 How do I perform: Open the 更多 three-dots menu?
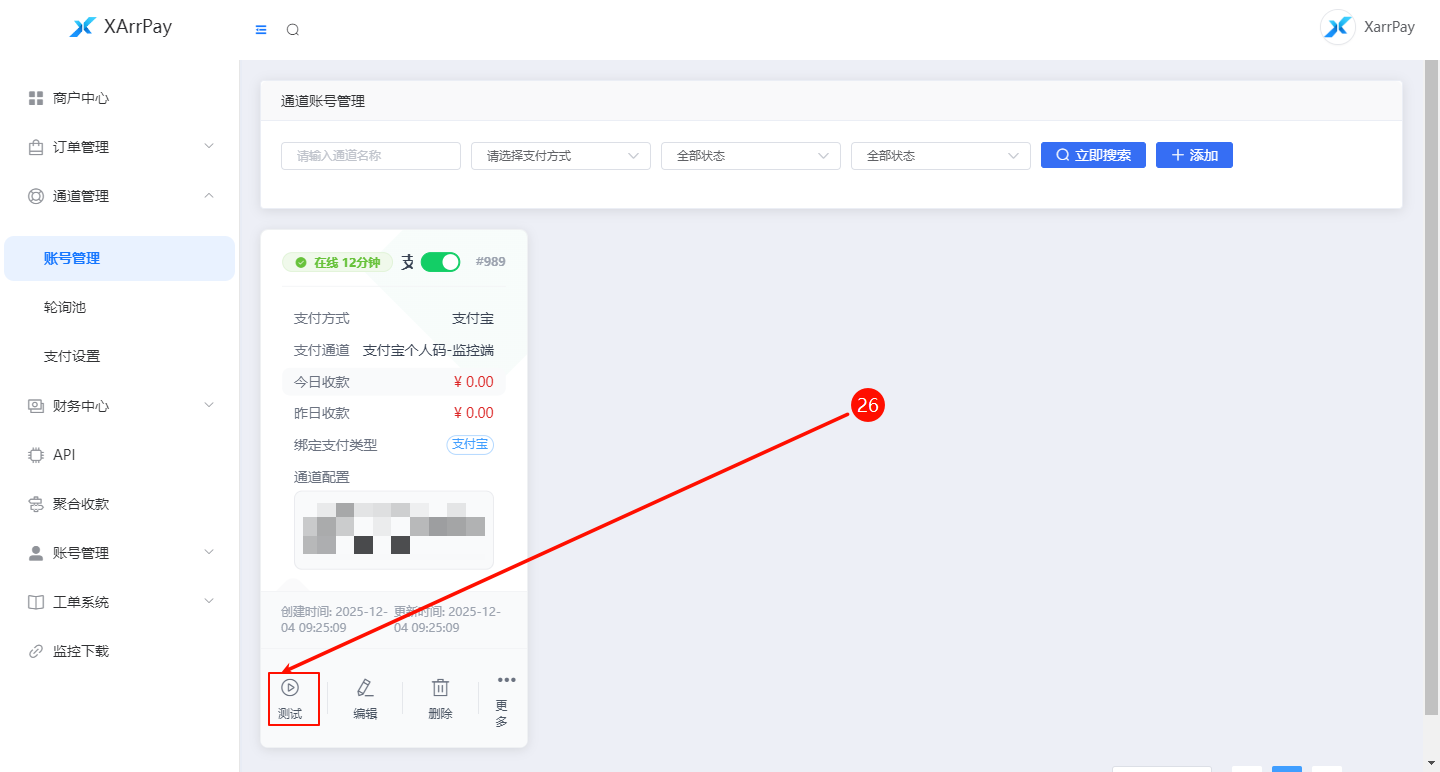coord(506,681)
